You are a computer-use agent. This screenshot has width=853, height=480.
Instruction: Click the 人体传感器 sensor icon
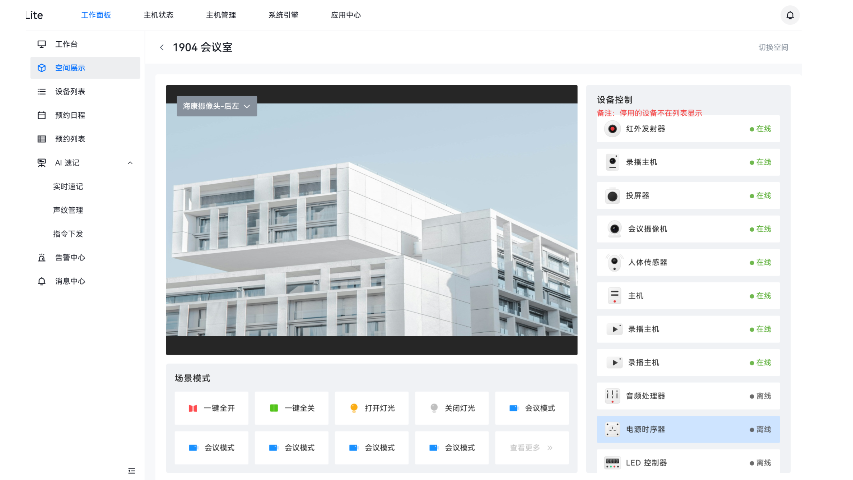pos(614,262)
